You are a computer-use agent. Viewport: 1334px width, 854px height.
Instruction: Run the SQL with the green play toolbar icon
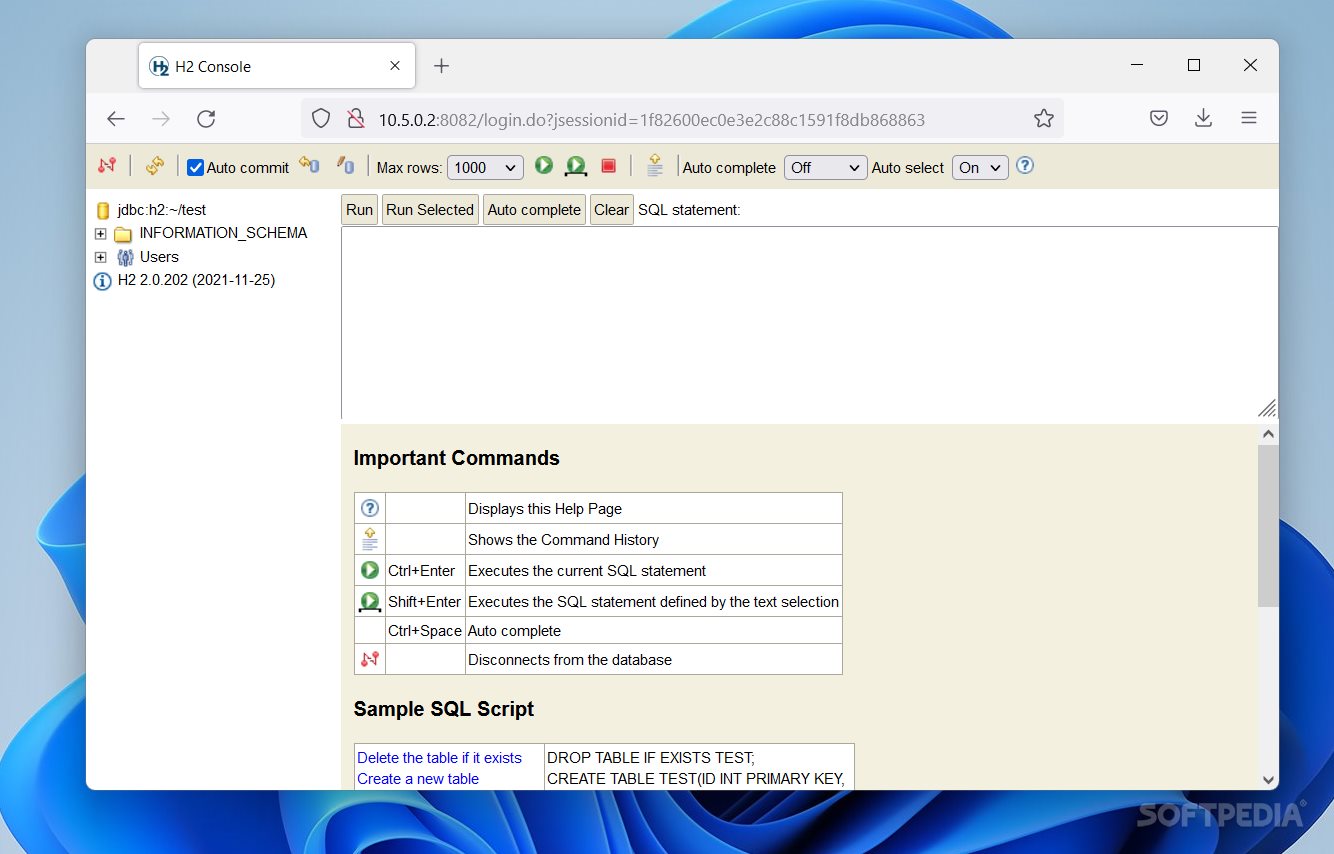point(543,166)
